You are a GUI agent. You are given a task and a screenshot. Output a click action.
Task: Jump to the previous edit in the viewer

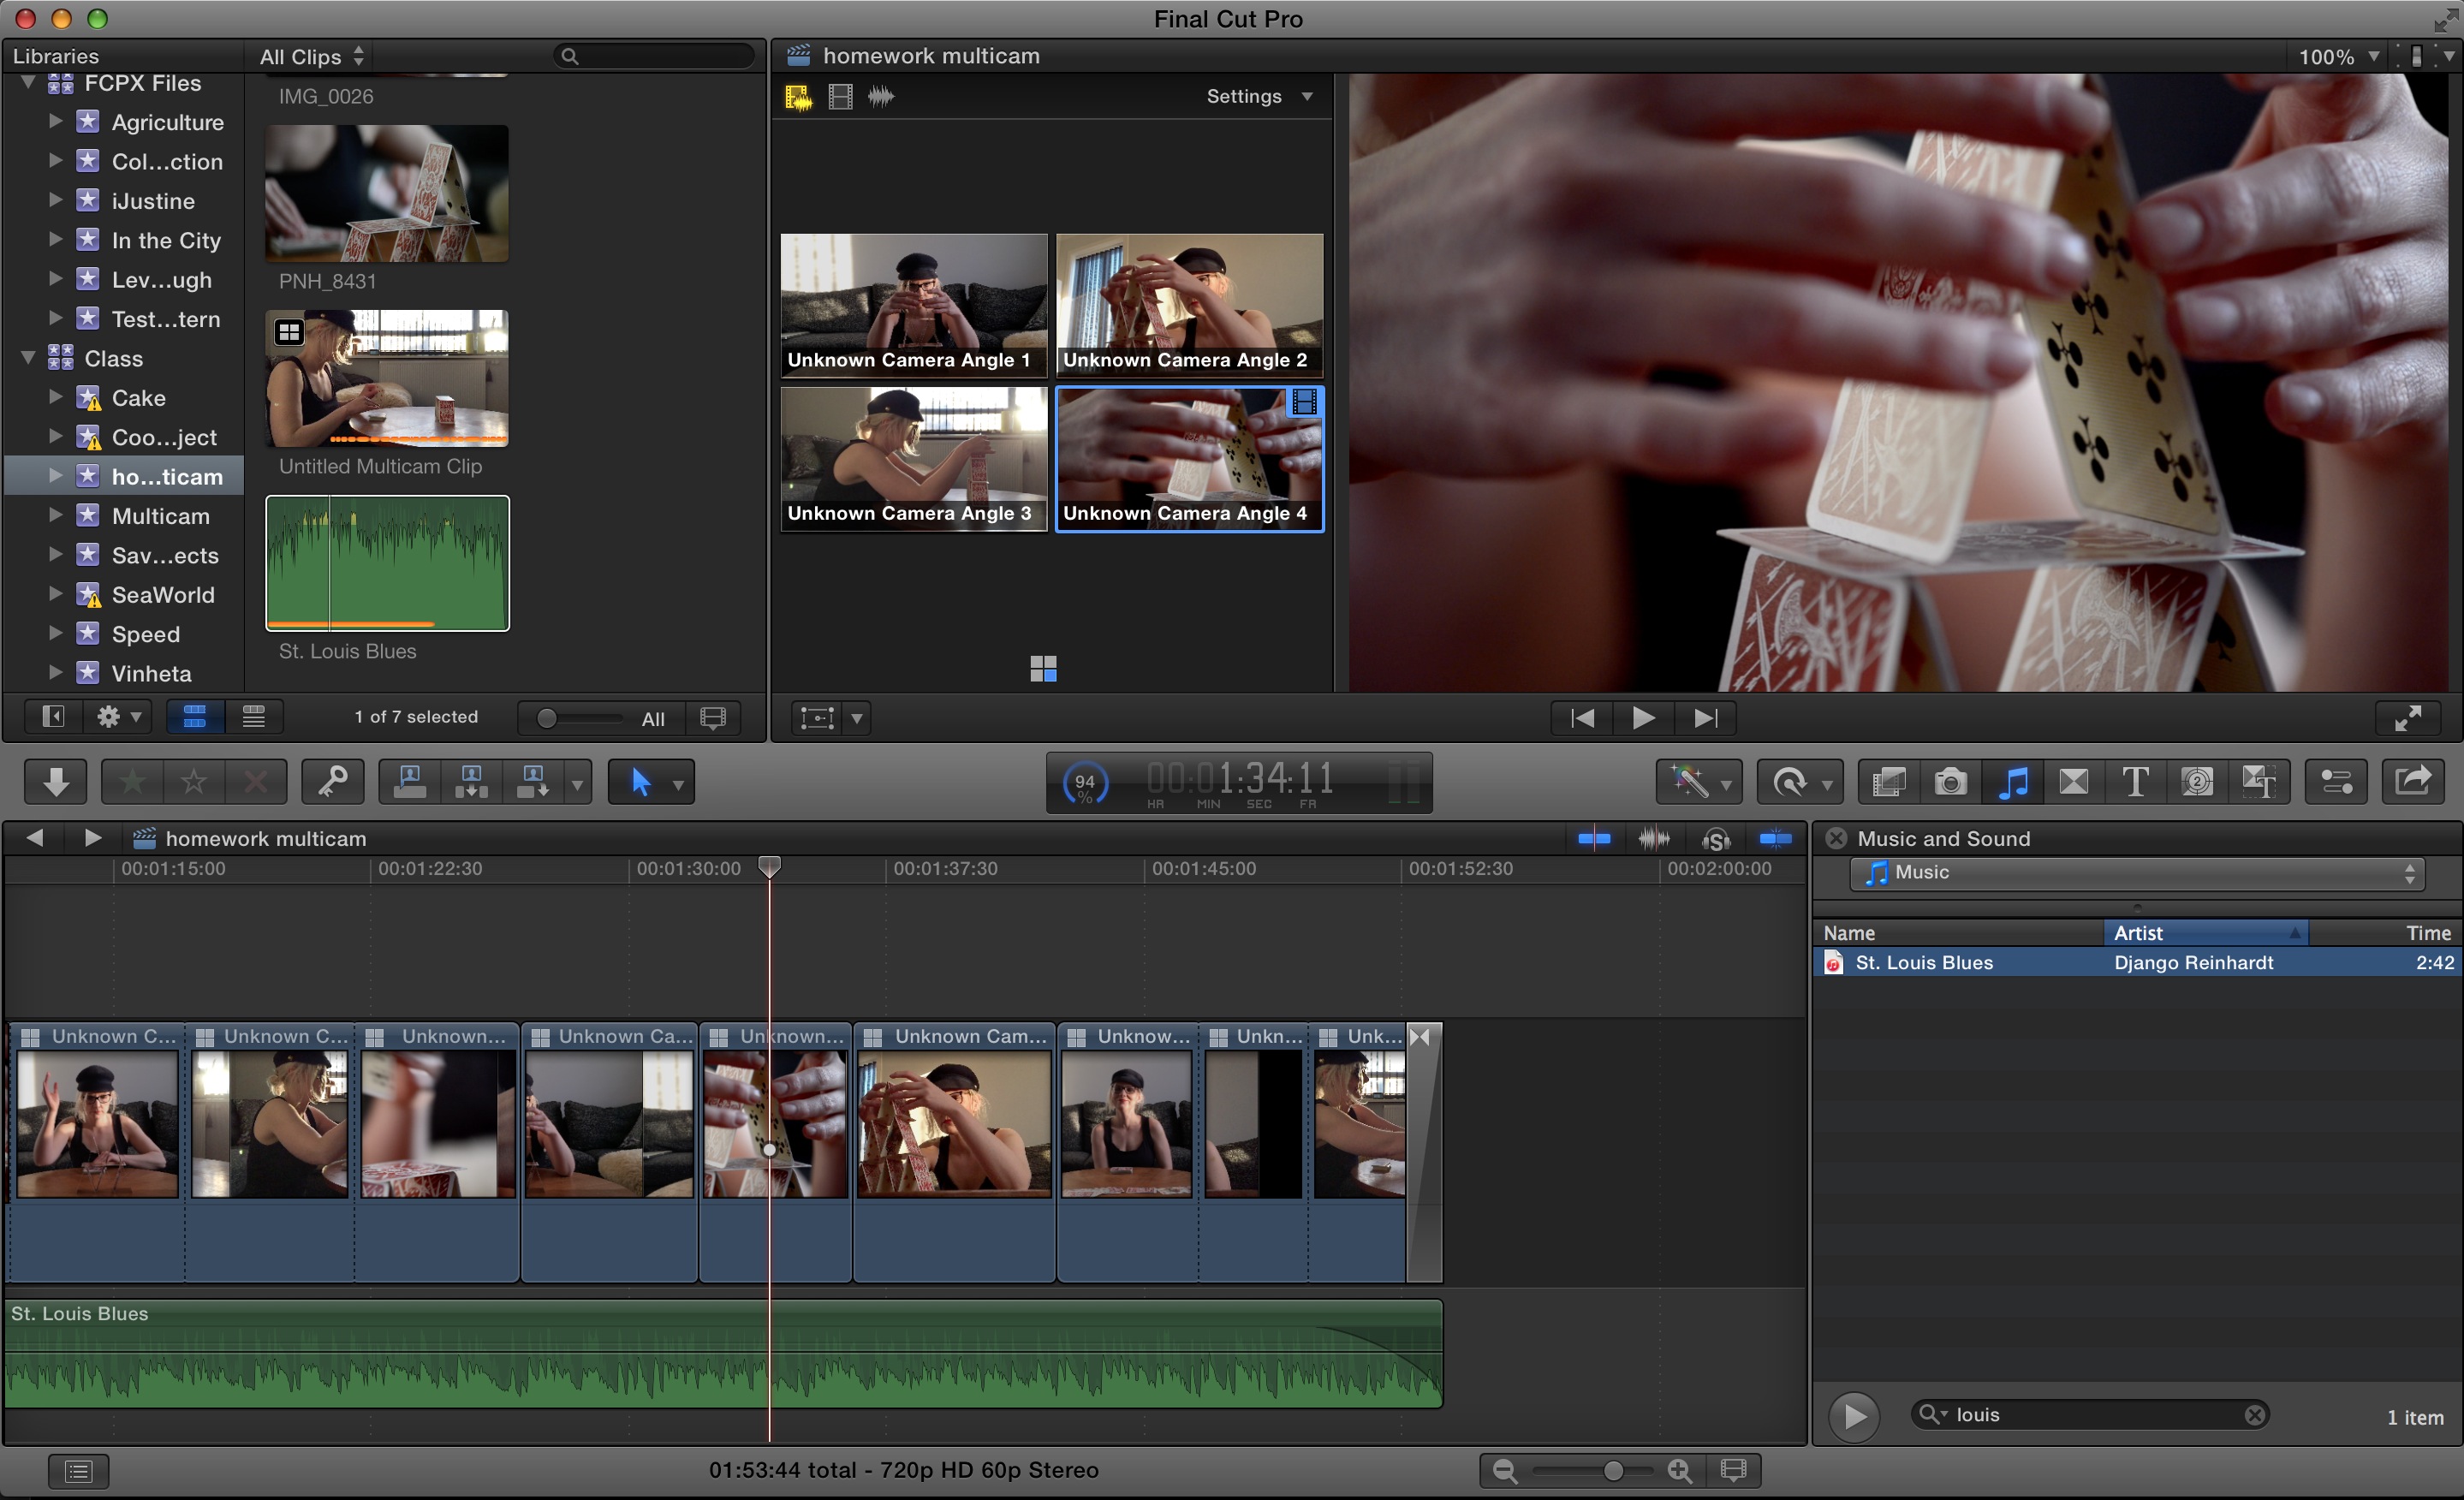tap(1582, 718)
